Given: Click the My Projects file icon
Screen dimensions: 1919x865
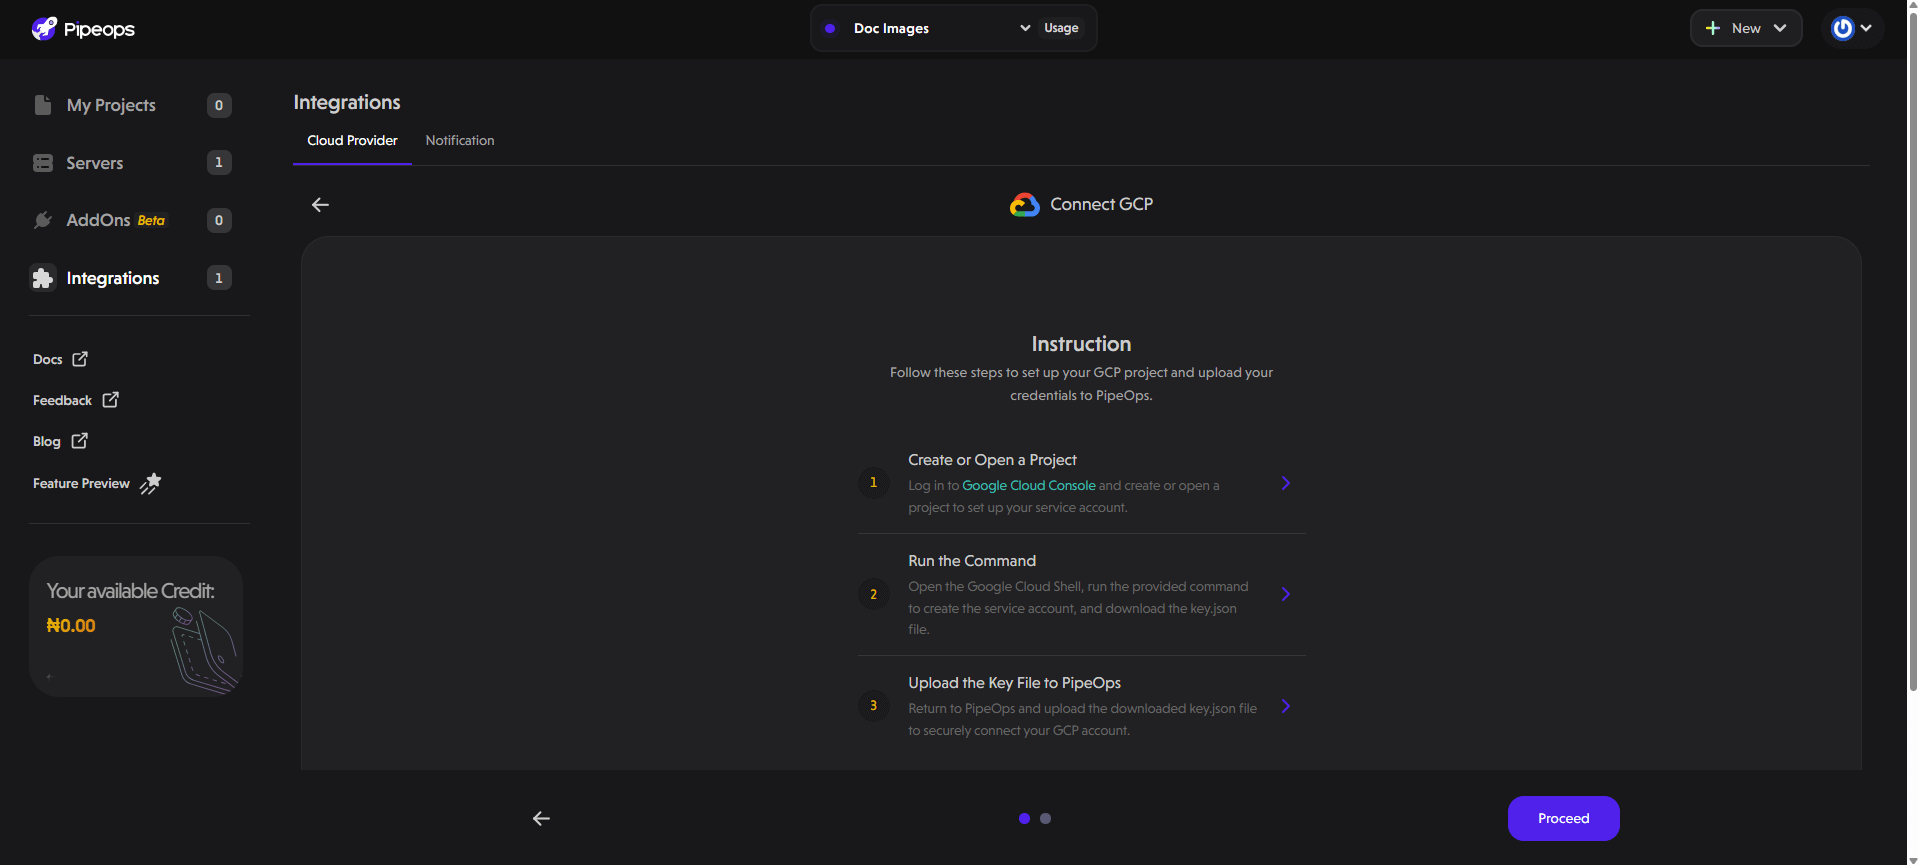Looking at the screenshot, I should point(43,105).
